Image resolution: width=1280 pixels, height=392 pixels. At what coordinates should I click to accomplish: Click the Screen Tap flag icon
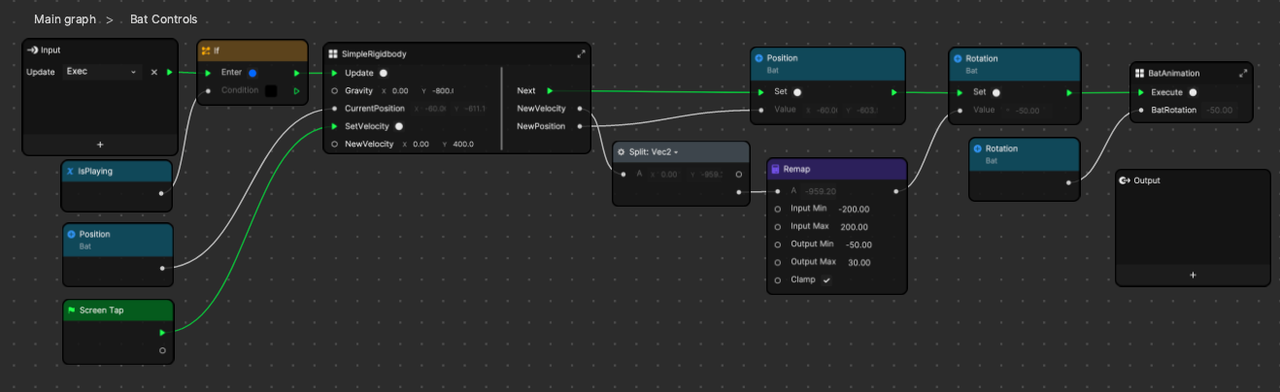coord(71,310)
